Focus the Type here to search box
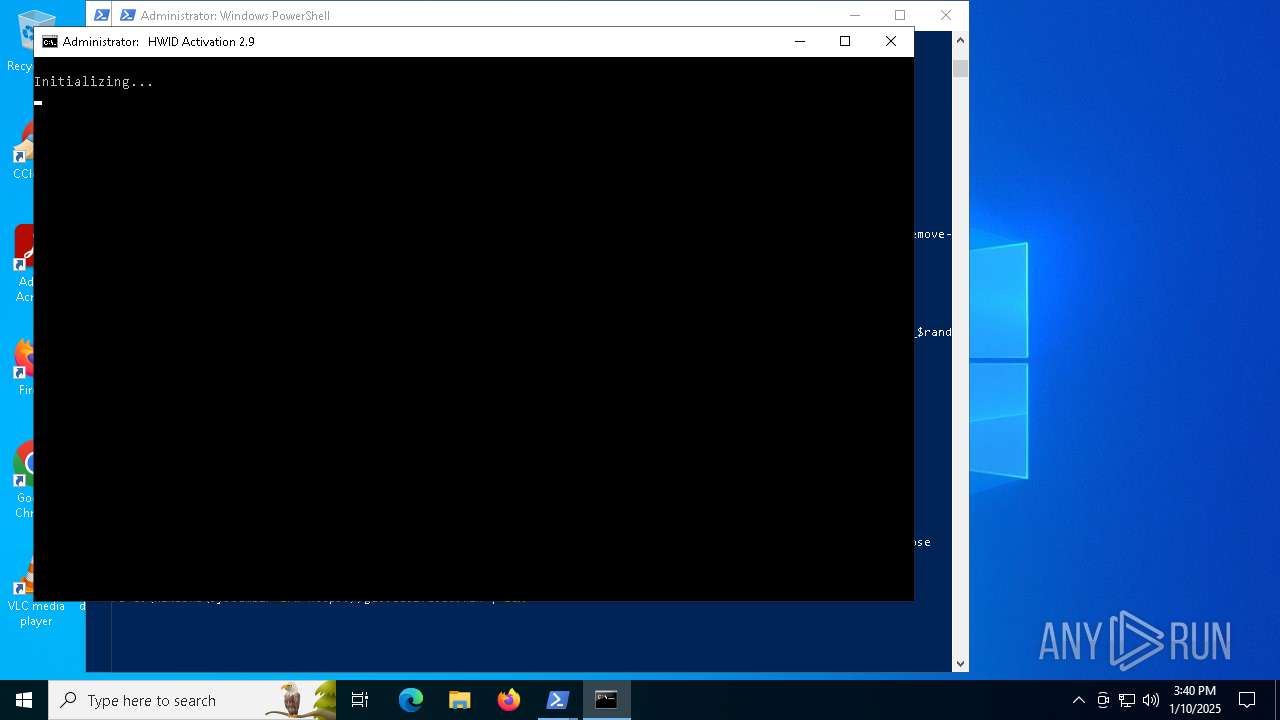Screen dimensions: 1280x720 (x=192, y=700)
